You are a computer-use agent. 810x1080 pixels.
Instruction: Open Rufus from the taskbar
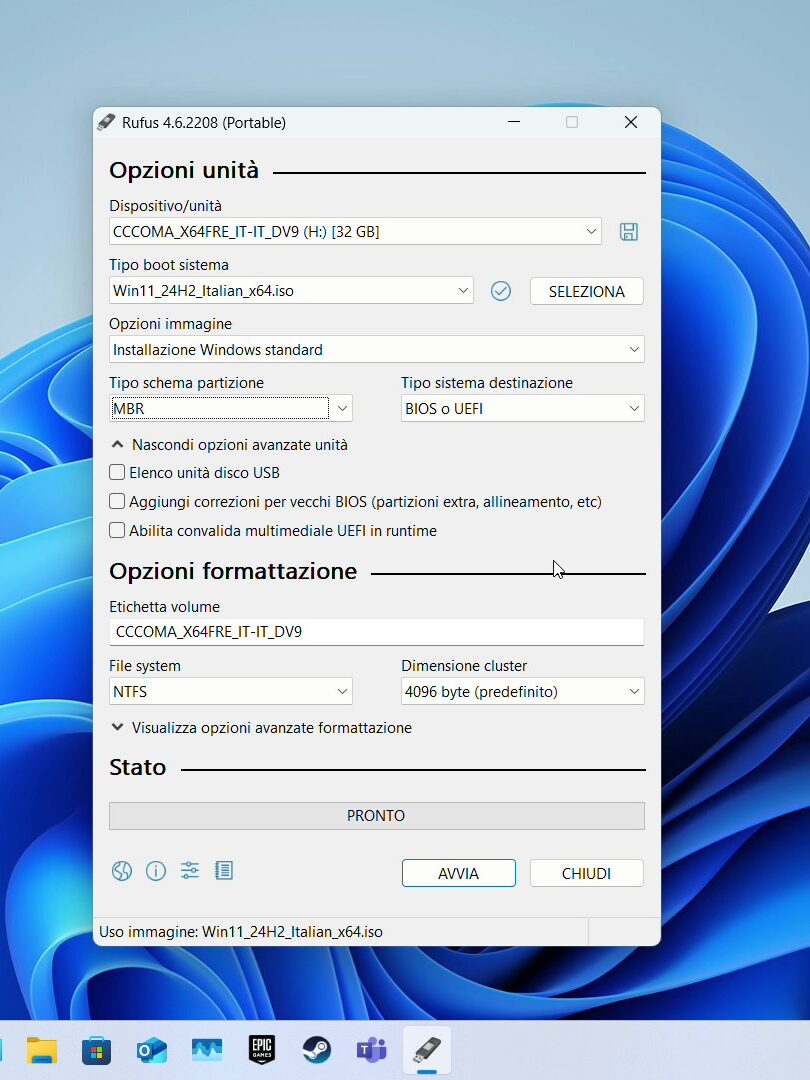426,1050
